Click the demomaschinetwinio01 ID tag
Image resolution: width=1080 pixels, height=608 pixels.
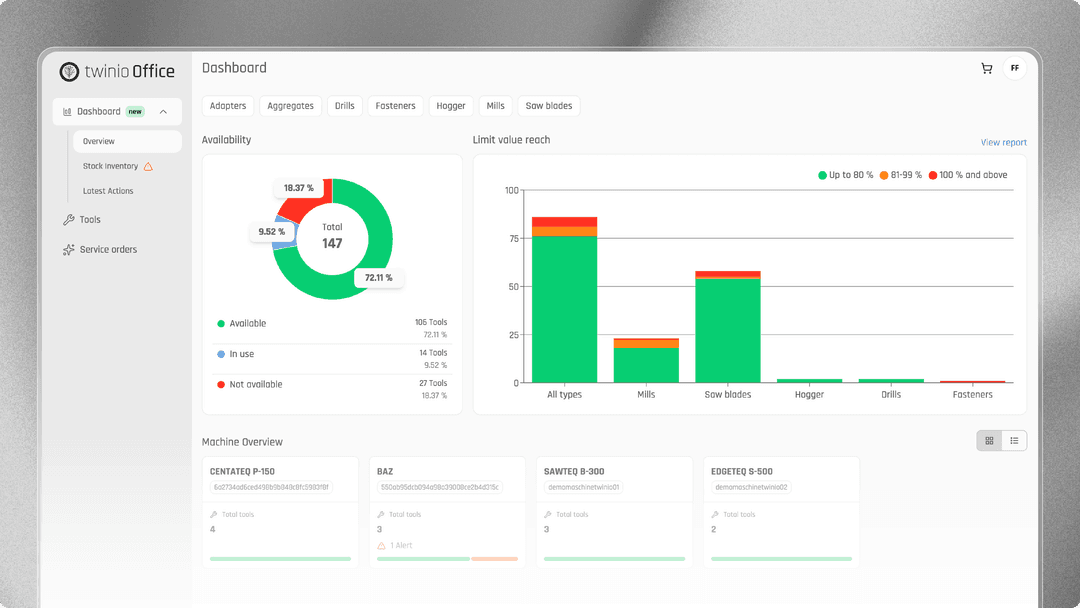coord(583,488)
